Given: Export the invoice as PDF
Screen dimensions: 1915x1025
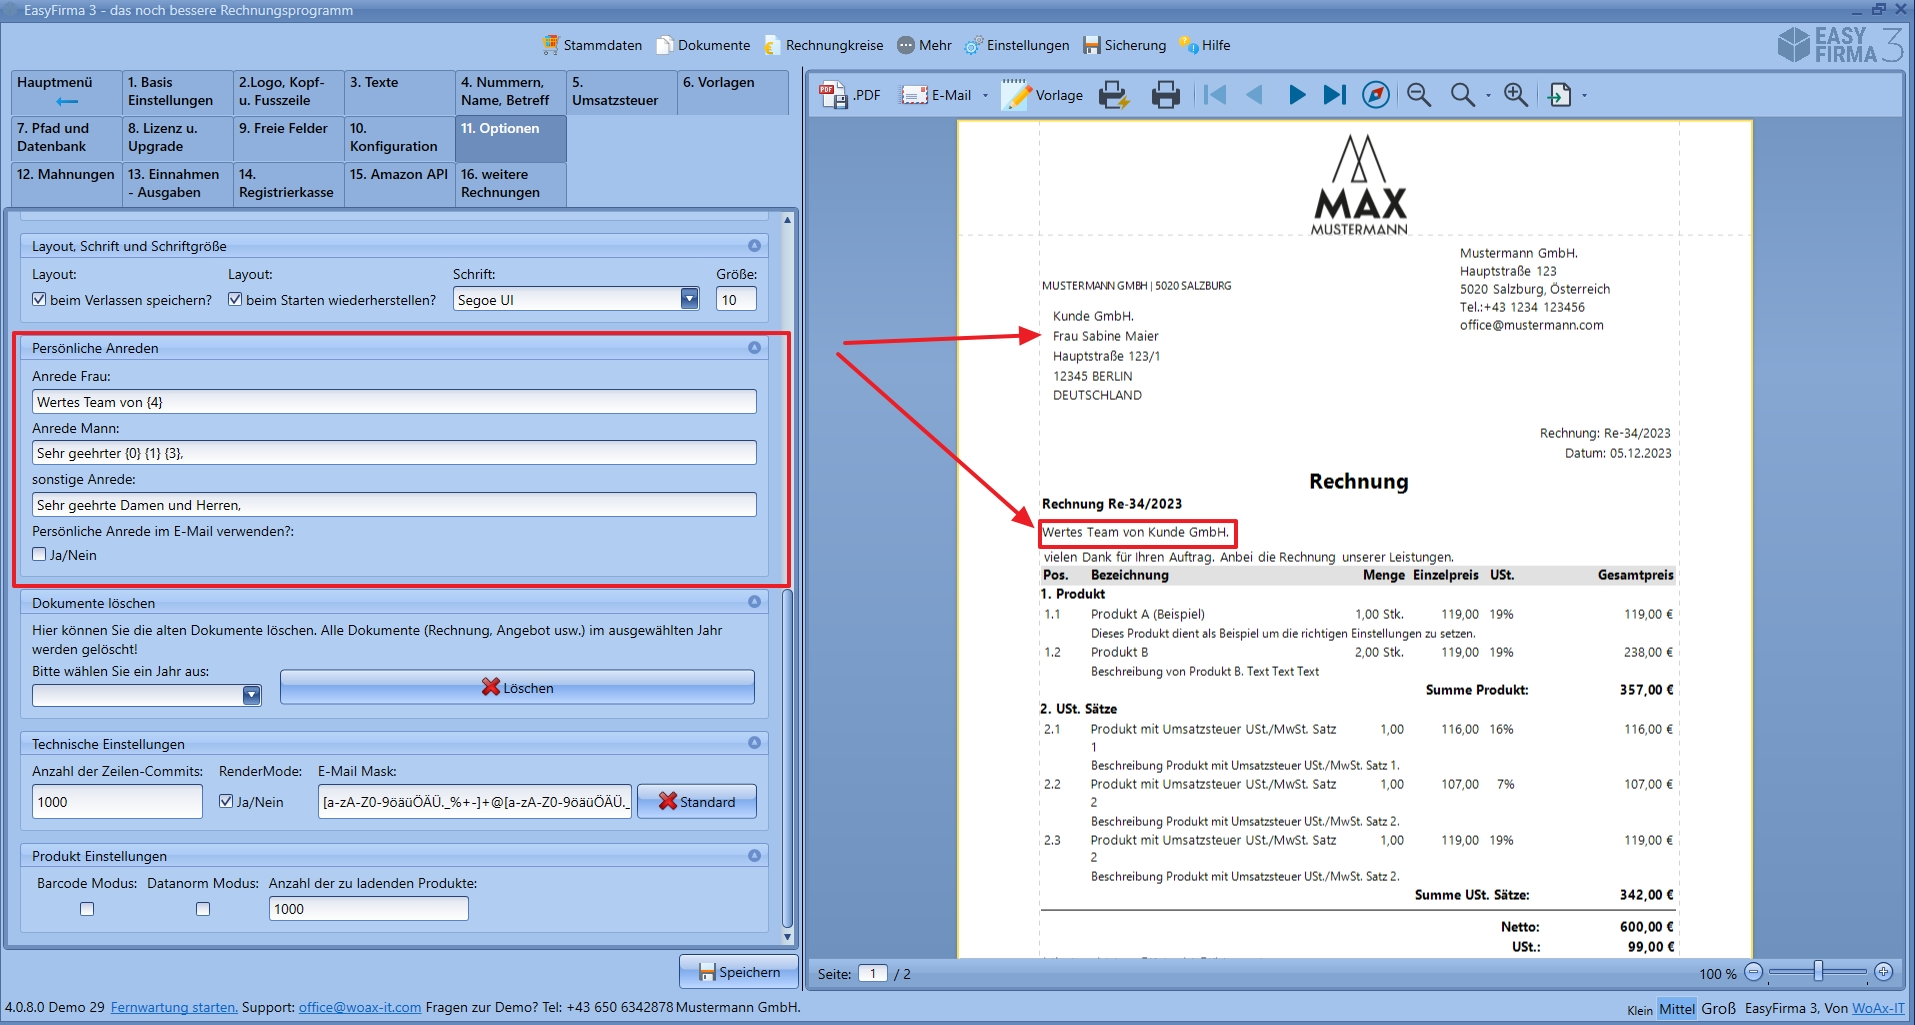Looking at the screenshot, I should 850,95.
